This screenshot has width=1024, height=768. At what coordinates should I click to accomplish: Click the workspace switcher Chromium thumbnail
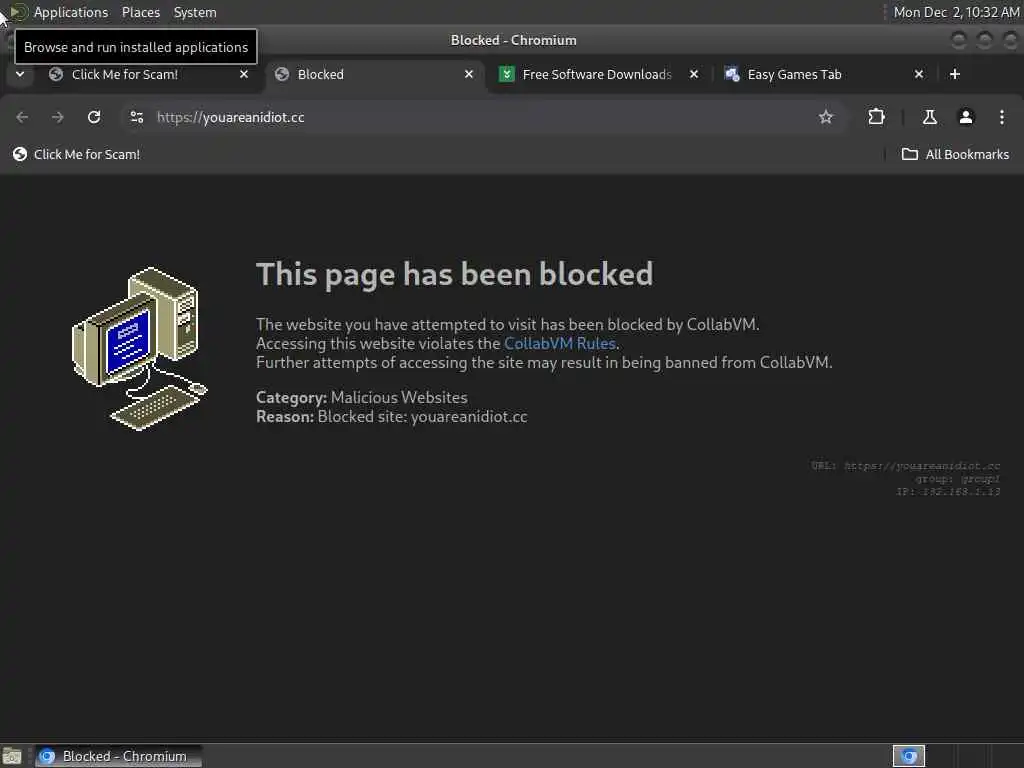coord(908,756)
